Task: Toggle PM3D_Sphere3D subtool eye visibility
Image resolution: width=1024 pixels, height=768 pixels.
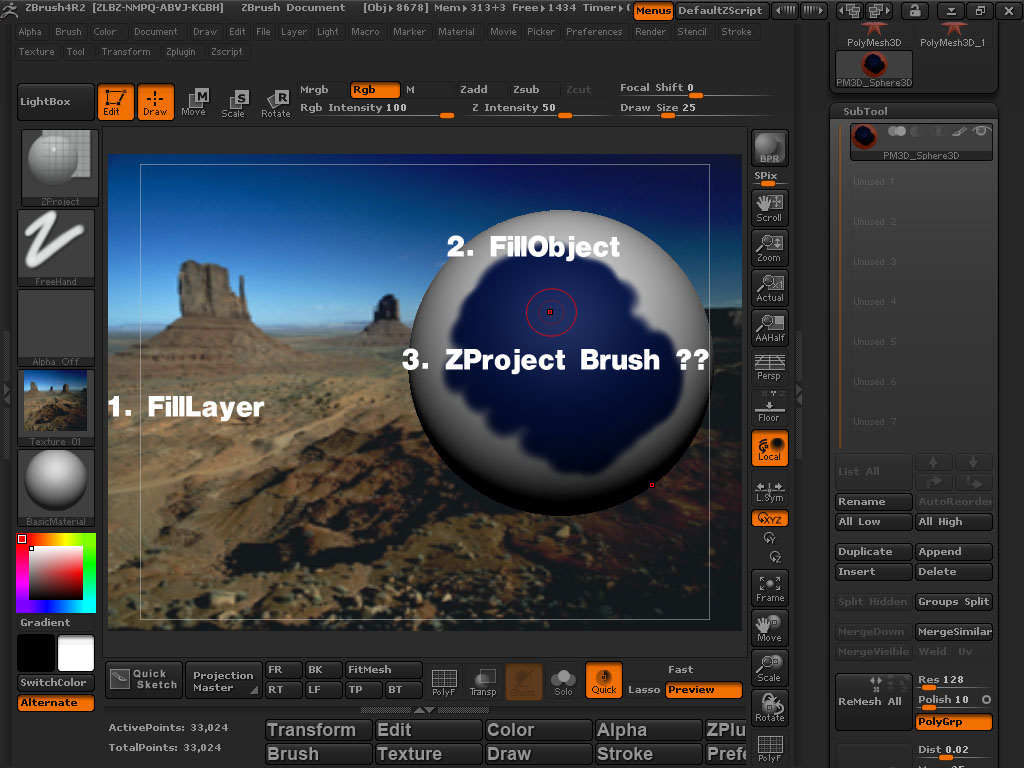Action: (980, 131)
